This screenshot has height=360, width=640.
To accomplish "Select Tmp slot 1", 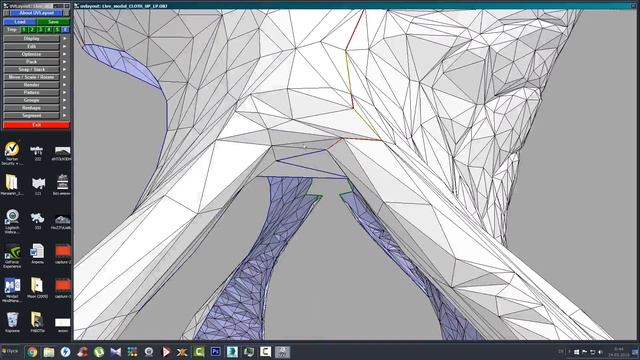I will (x=24, y=29).
